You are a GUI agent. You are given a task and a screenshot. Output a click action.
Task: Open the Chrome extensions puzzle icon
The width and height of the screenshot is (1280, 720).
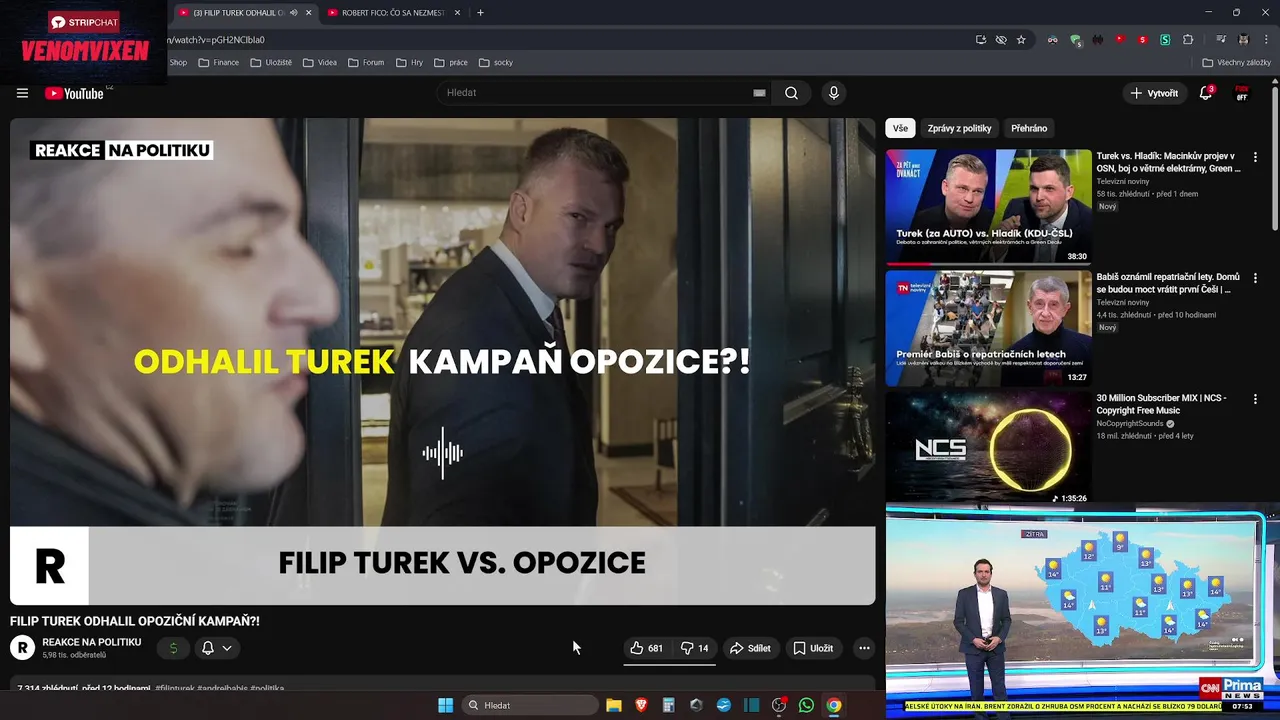tap(1188, 40)
